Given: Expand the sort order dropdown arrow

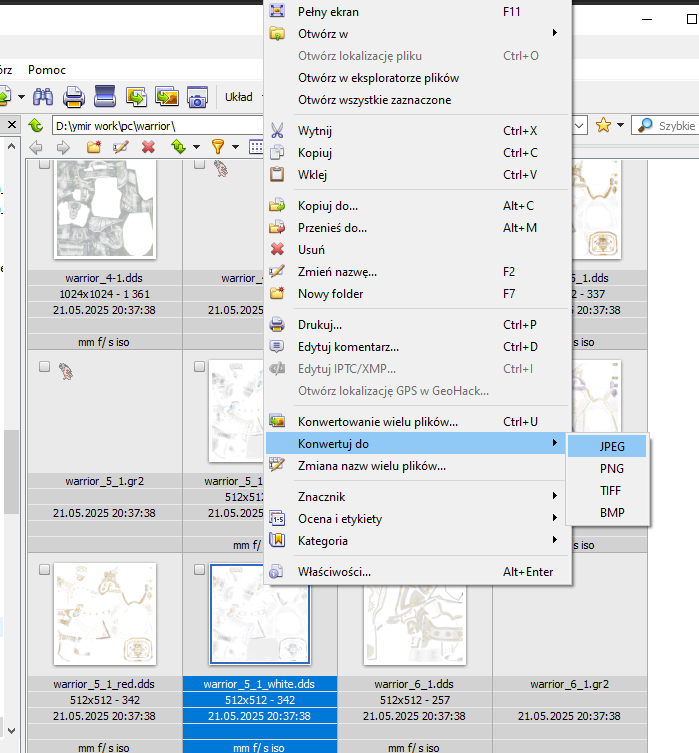Looking at the screenshot, I should tap(196, 147).
